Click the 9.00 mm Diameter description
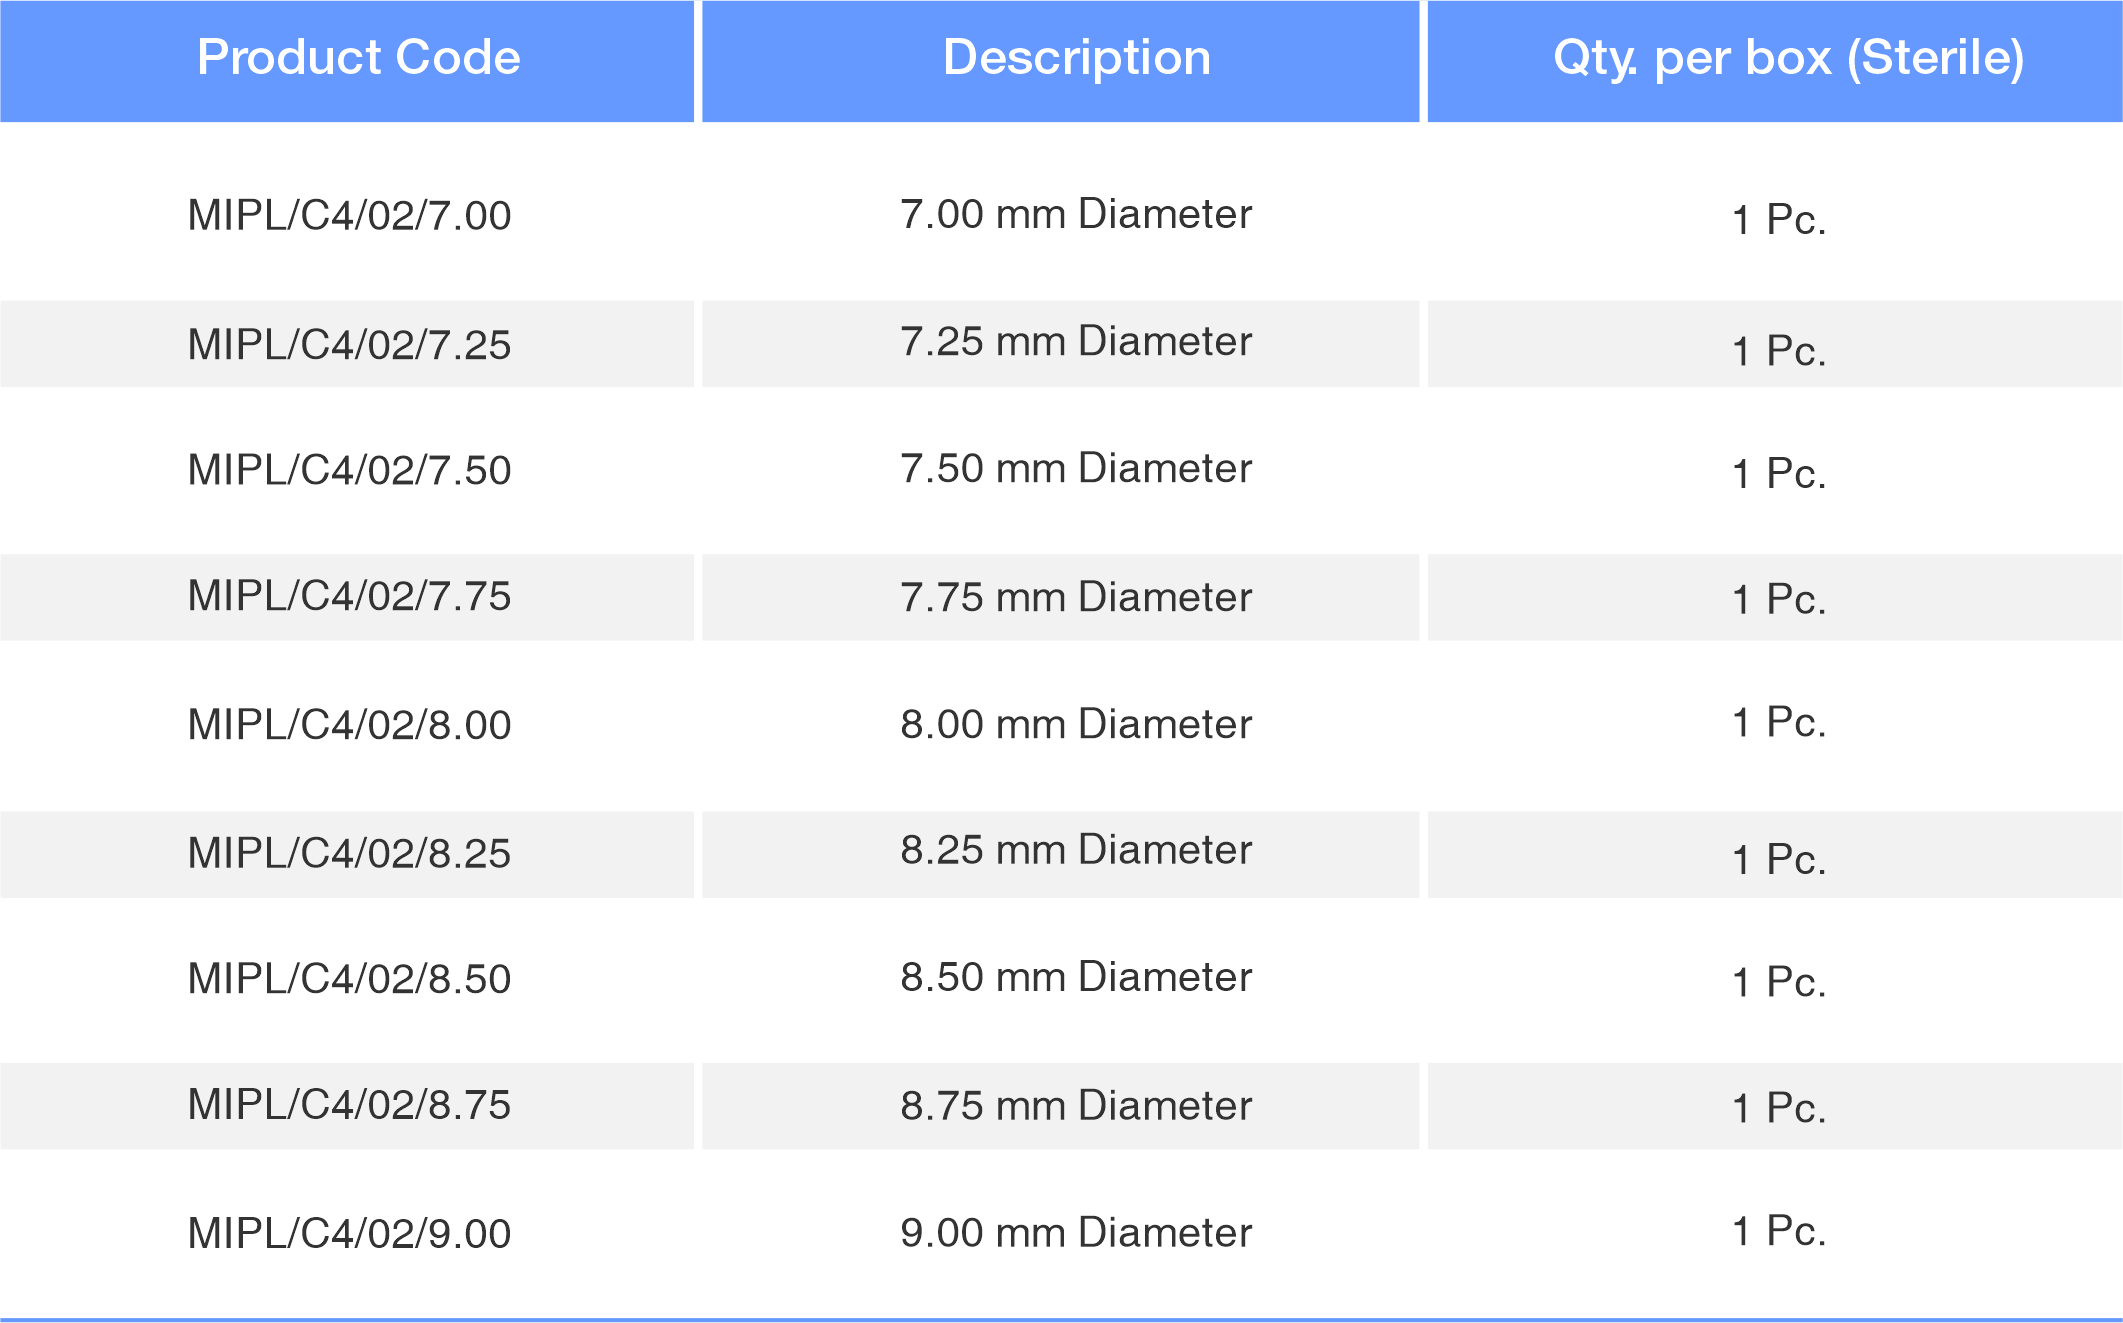The height and width of the screenshot is (1323, 2123). click(x=1076, y=1232)
